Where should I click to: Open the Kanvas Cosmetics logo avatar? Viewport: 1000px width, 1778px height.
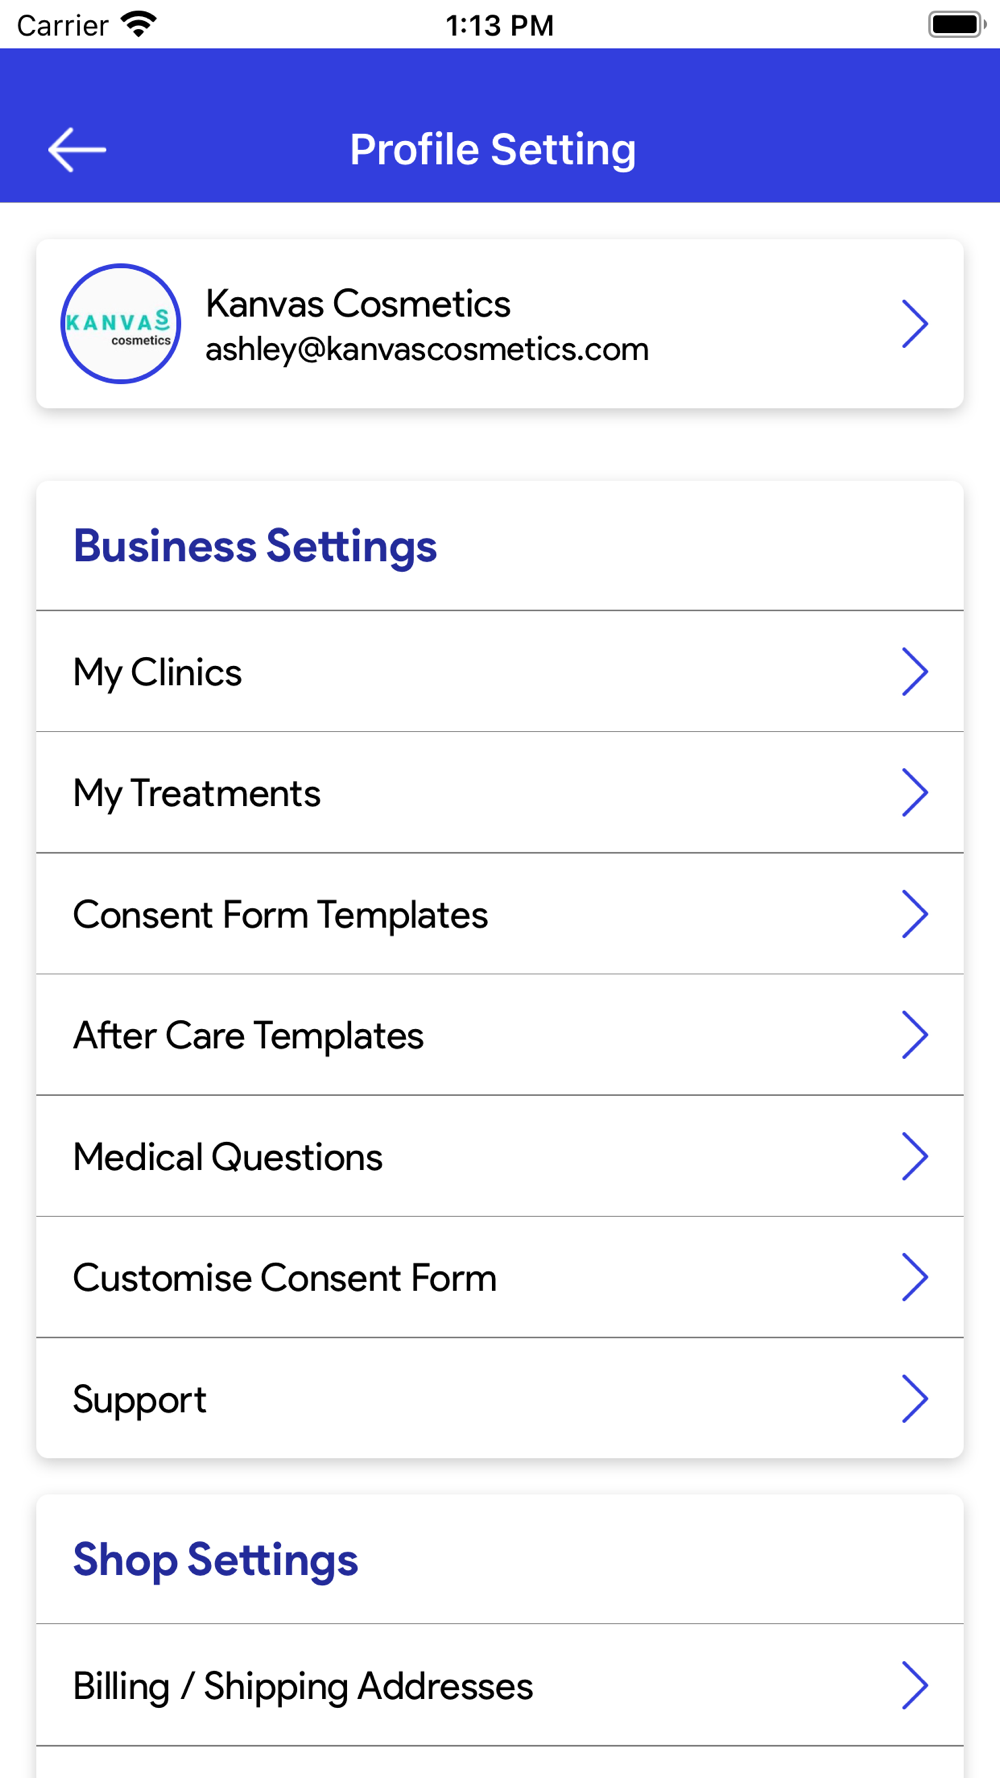[121, 324]
